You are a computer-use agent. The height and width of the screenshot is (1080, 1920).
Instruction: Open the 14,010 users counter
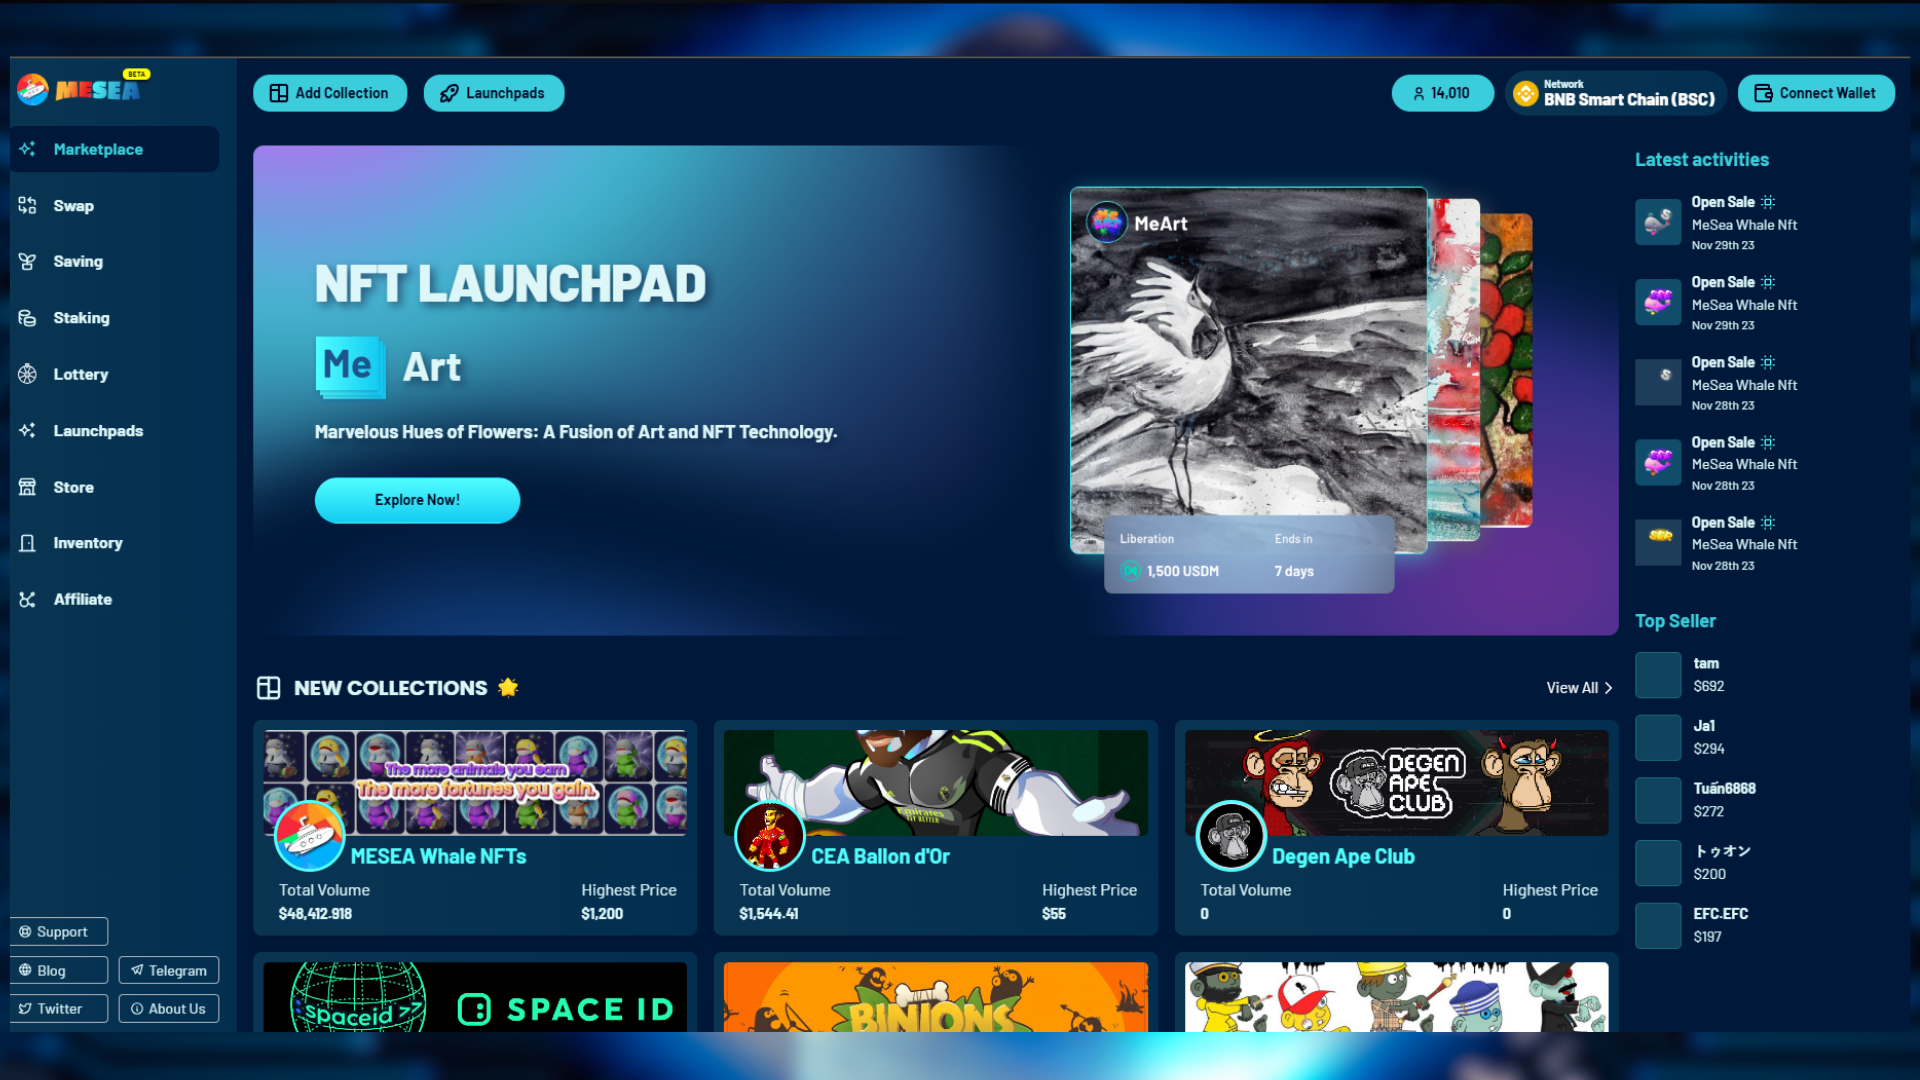pyautogui.click(x=1442, y=93)
